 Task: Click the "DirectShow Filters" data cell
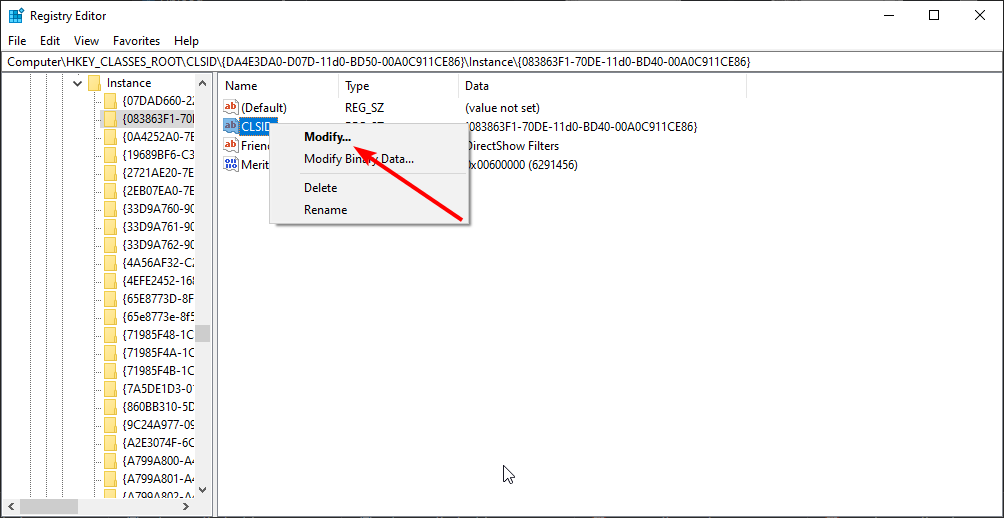click(x=512, y=146)
